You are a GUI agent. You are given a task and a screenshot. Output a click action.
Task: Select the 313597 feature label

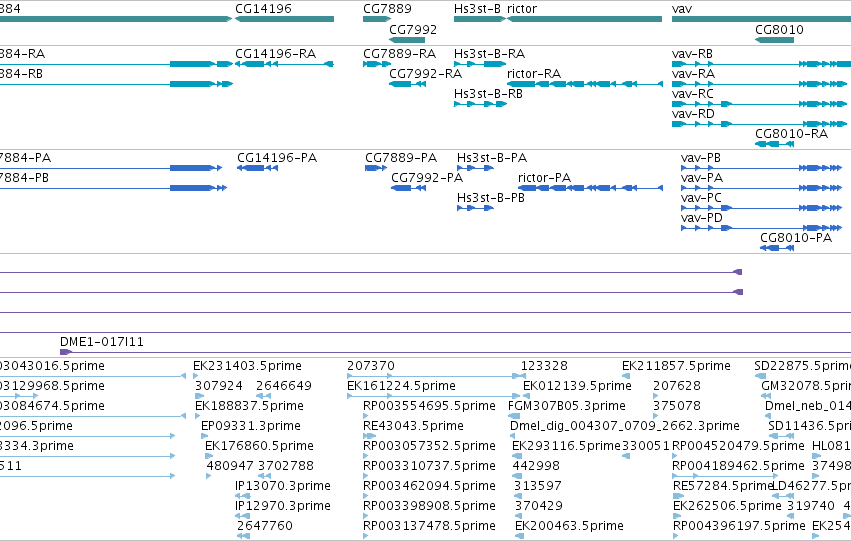point(538,486)
